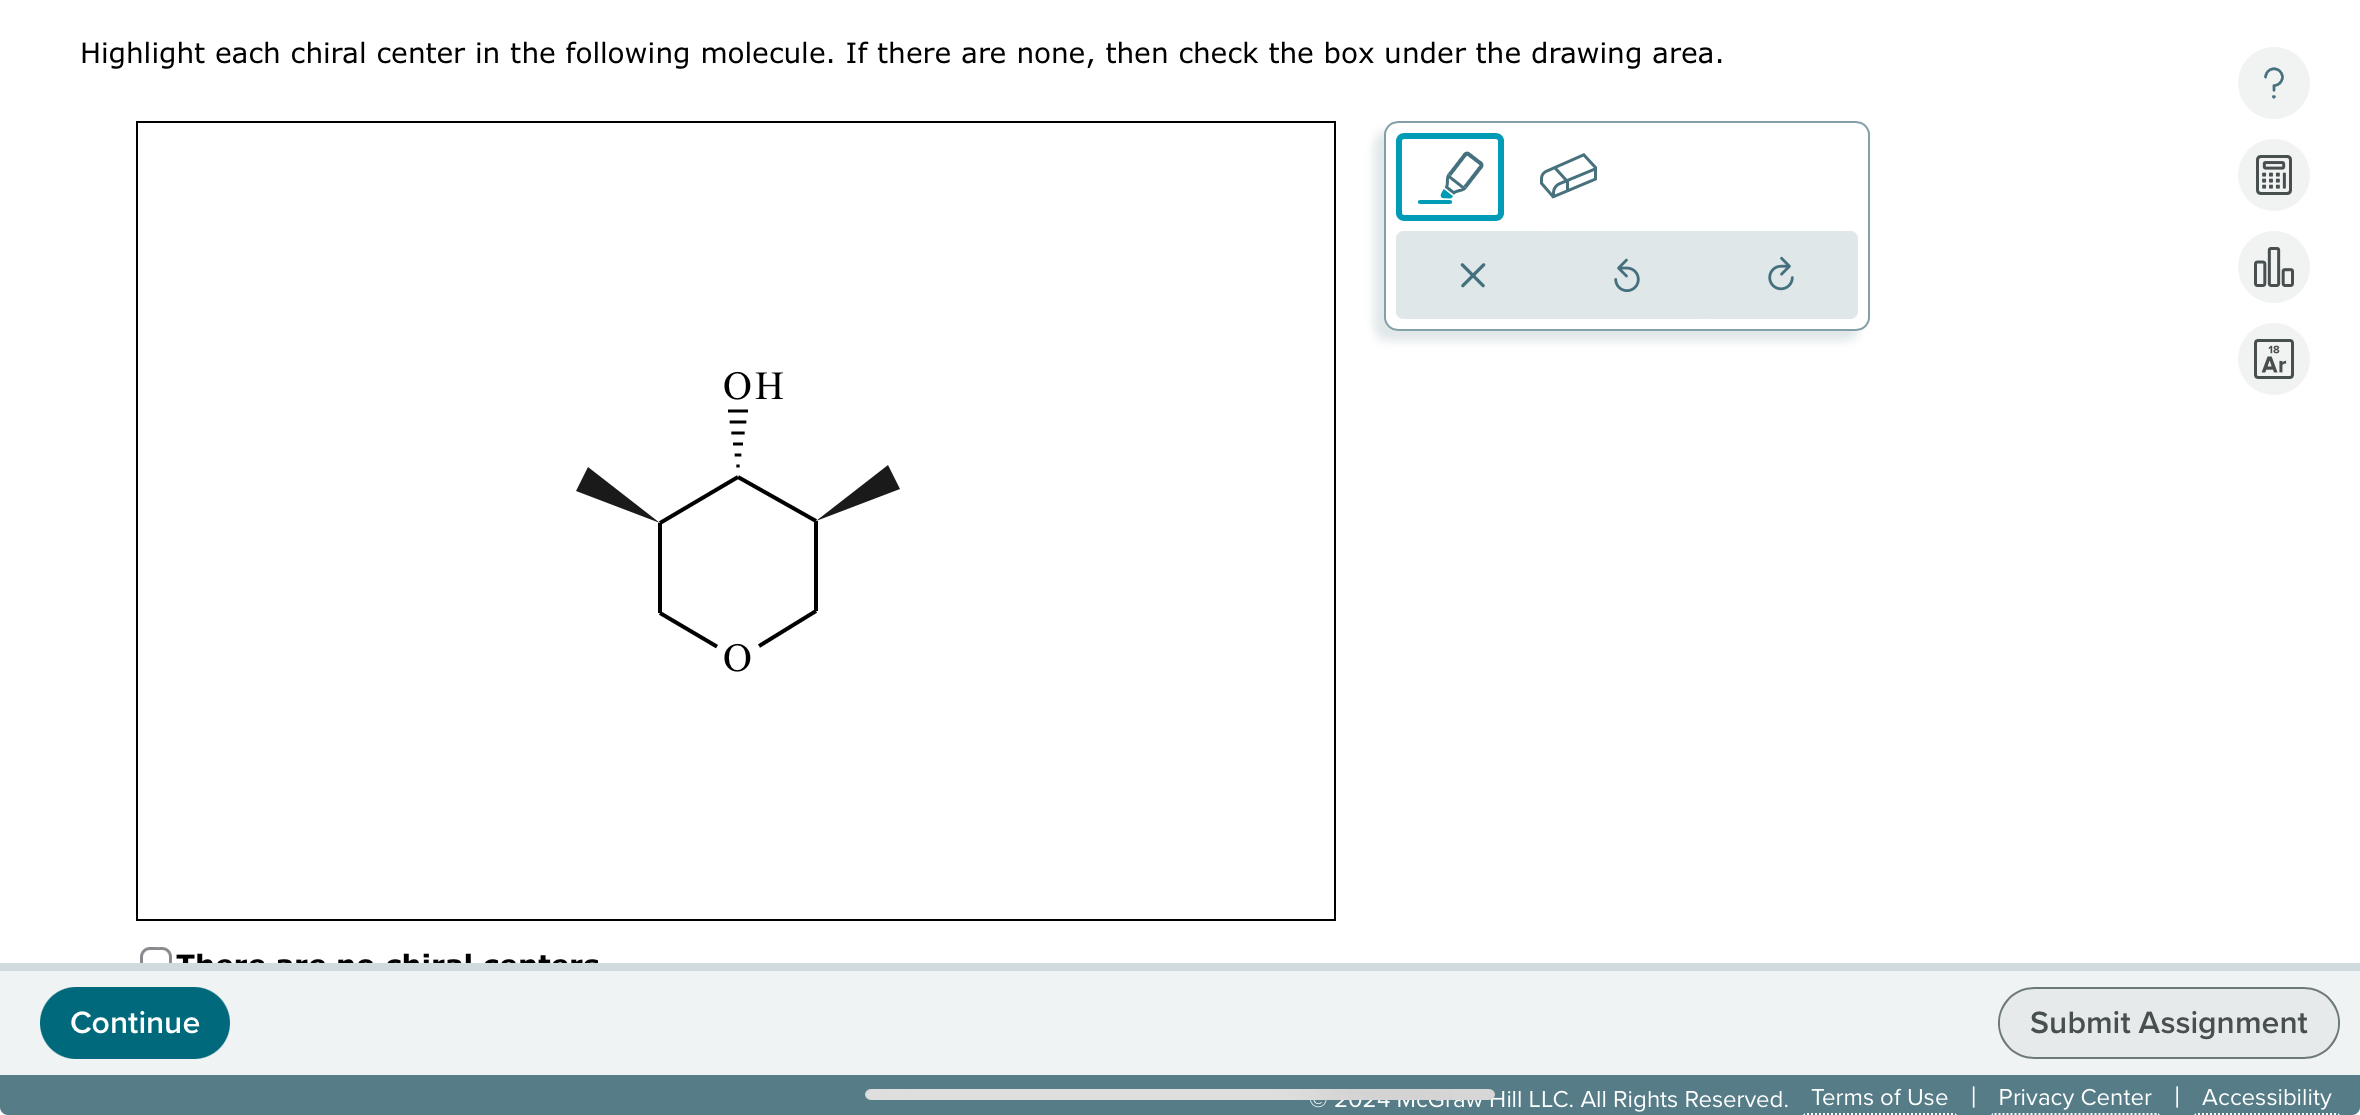The width and height of the screenshot is (2360, 1115).
Task: Select the highlighter tool
Action: pyautogui.click(x=1448, y=177)
